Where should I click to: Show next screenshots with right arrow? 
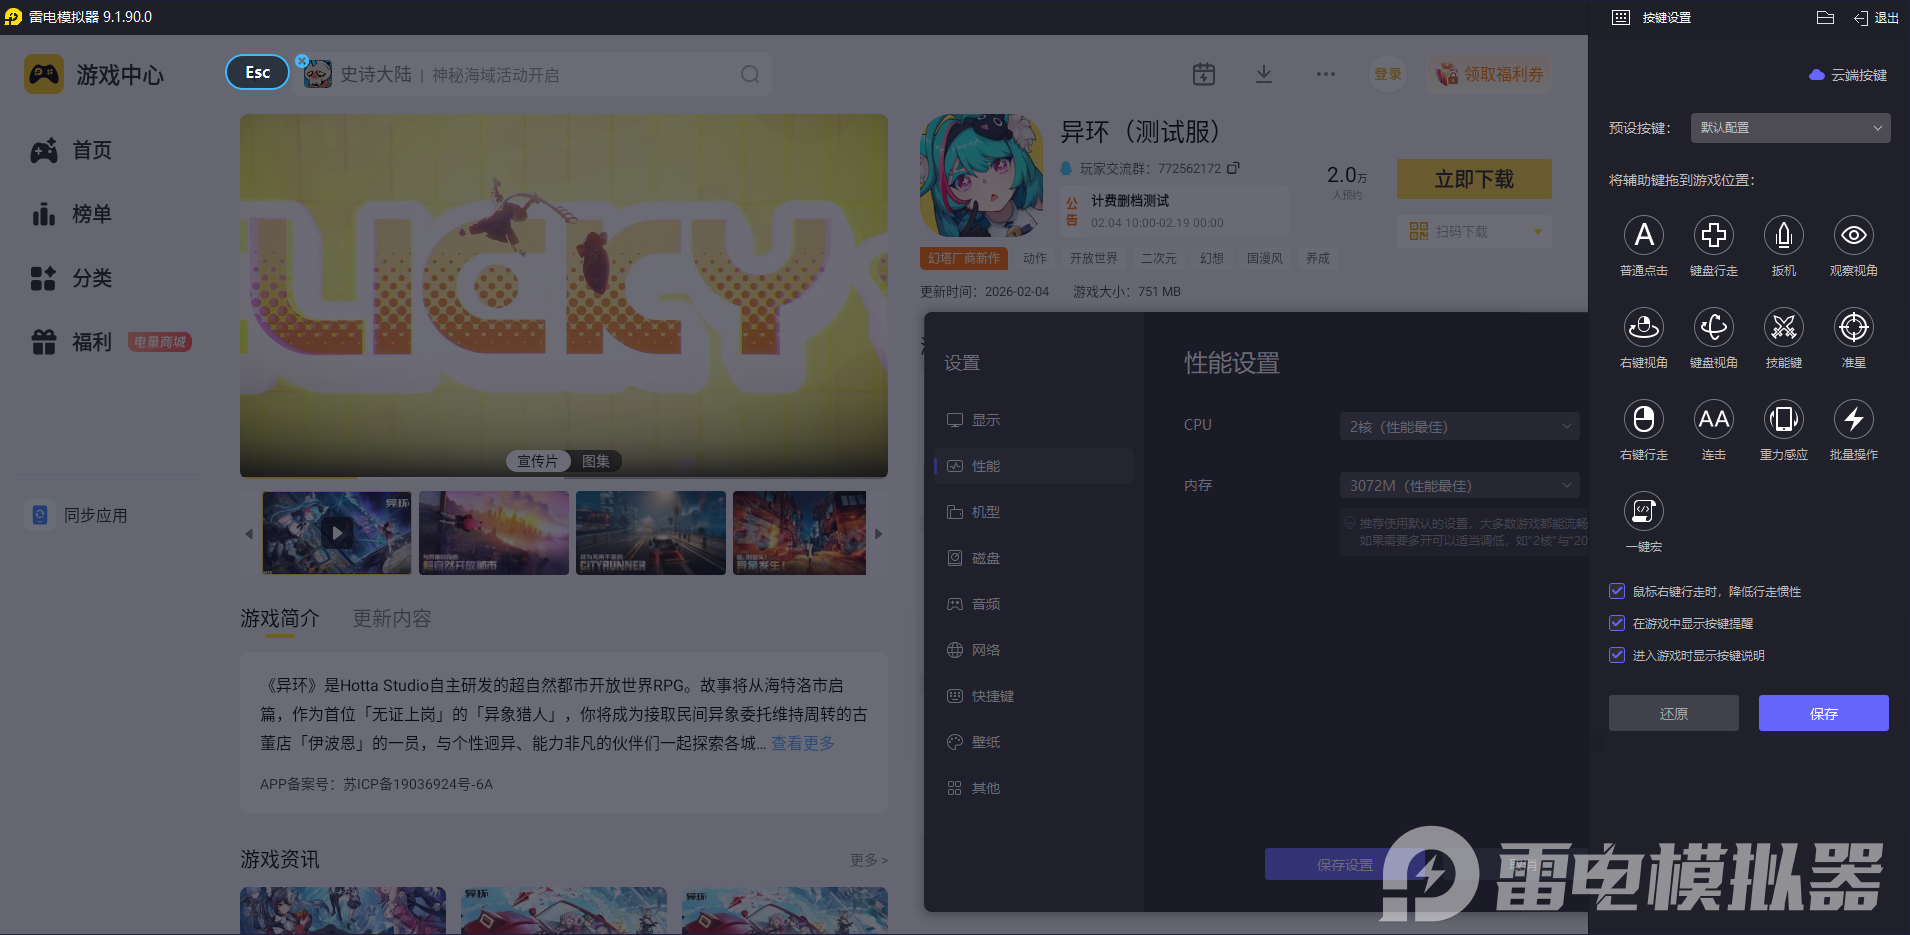878,534
